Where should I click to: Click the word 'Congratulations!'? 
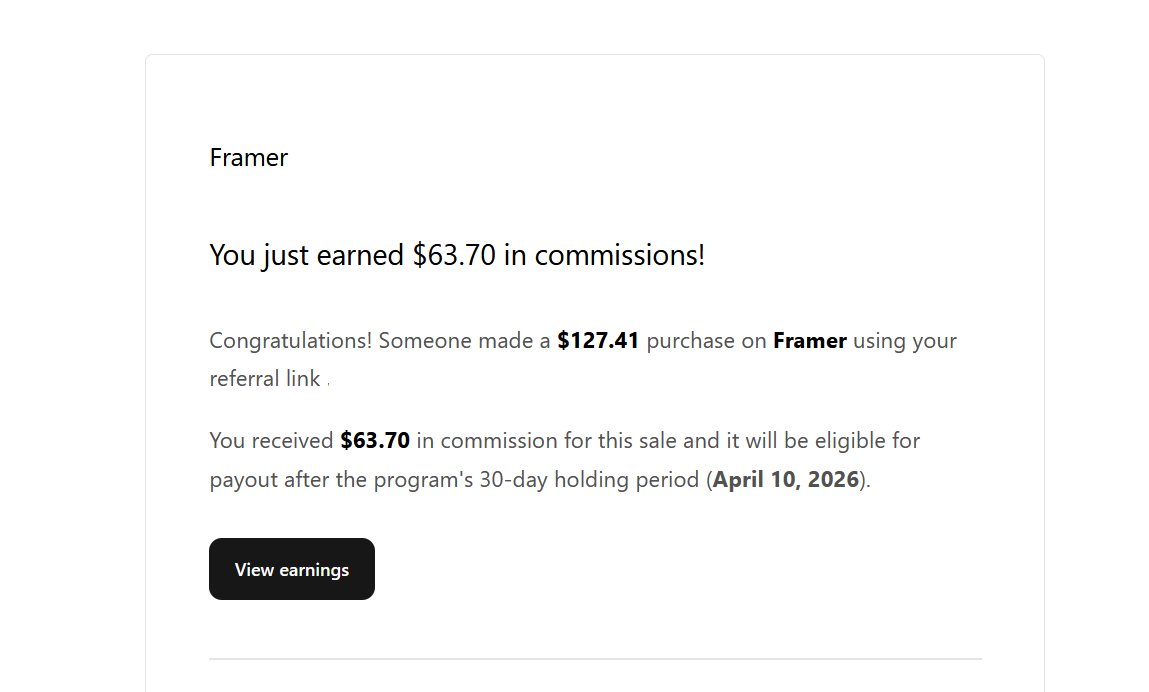(291, 340)
